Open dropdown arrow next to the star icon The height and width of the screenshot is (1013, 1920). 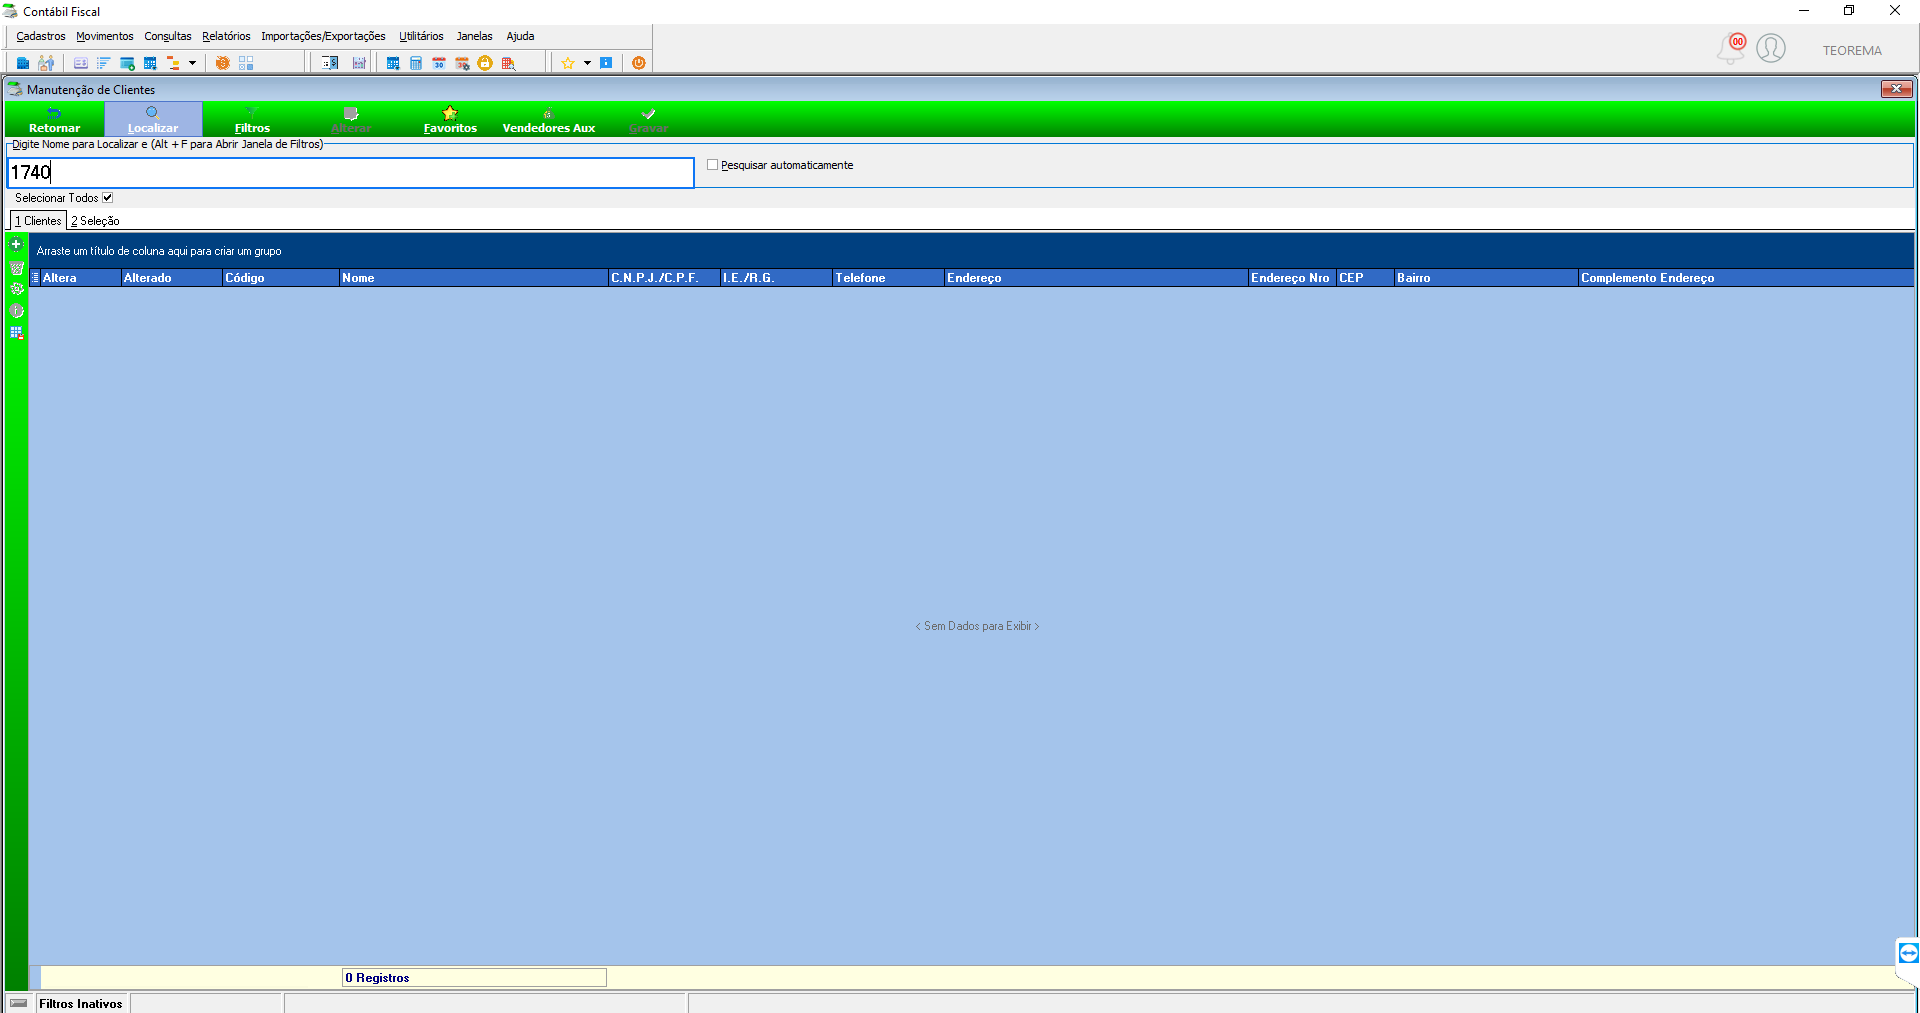coord(587,63)
